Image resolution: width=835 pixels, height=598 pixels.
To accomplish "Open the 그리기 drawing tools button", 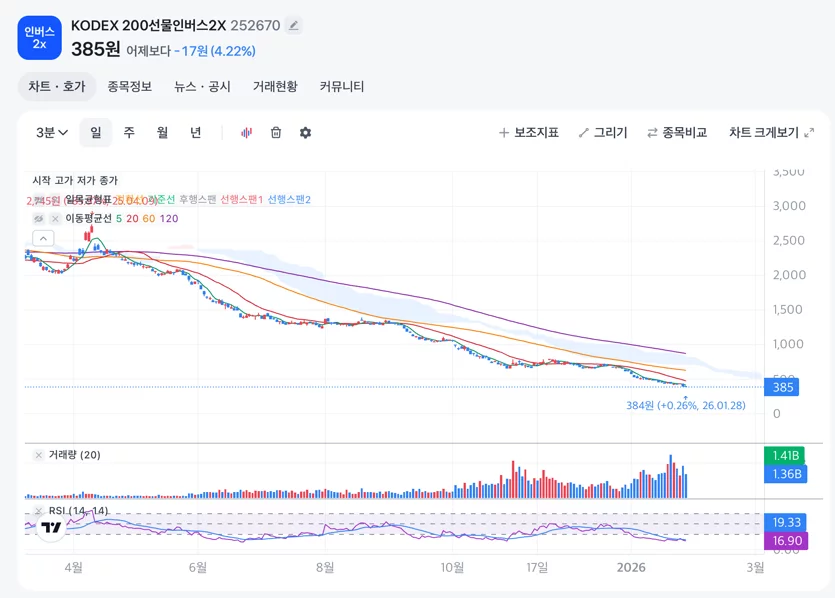I will pos(603,133).
